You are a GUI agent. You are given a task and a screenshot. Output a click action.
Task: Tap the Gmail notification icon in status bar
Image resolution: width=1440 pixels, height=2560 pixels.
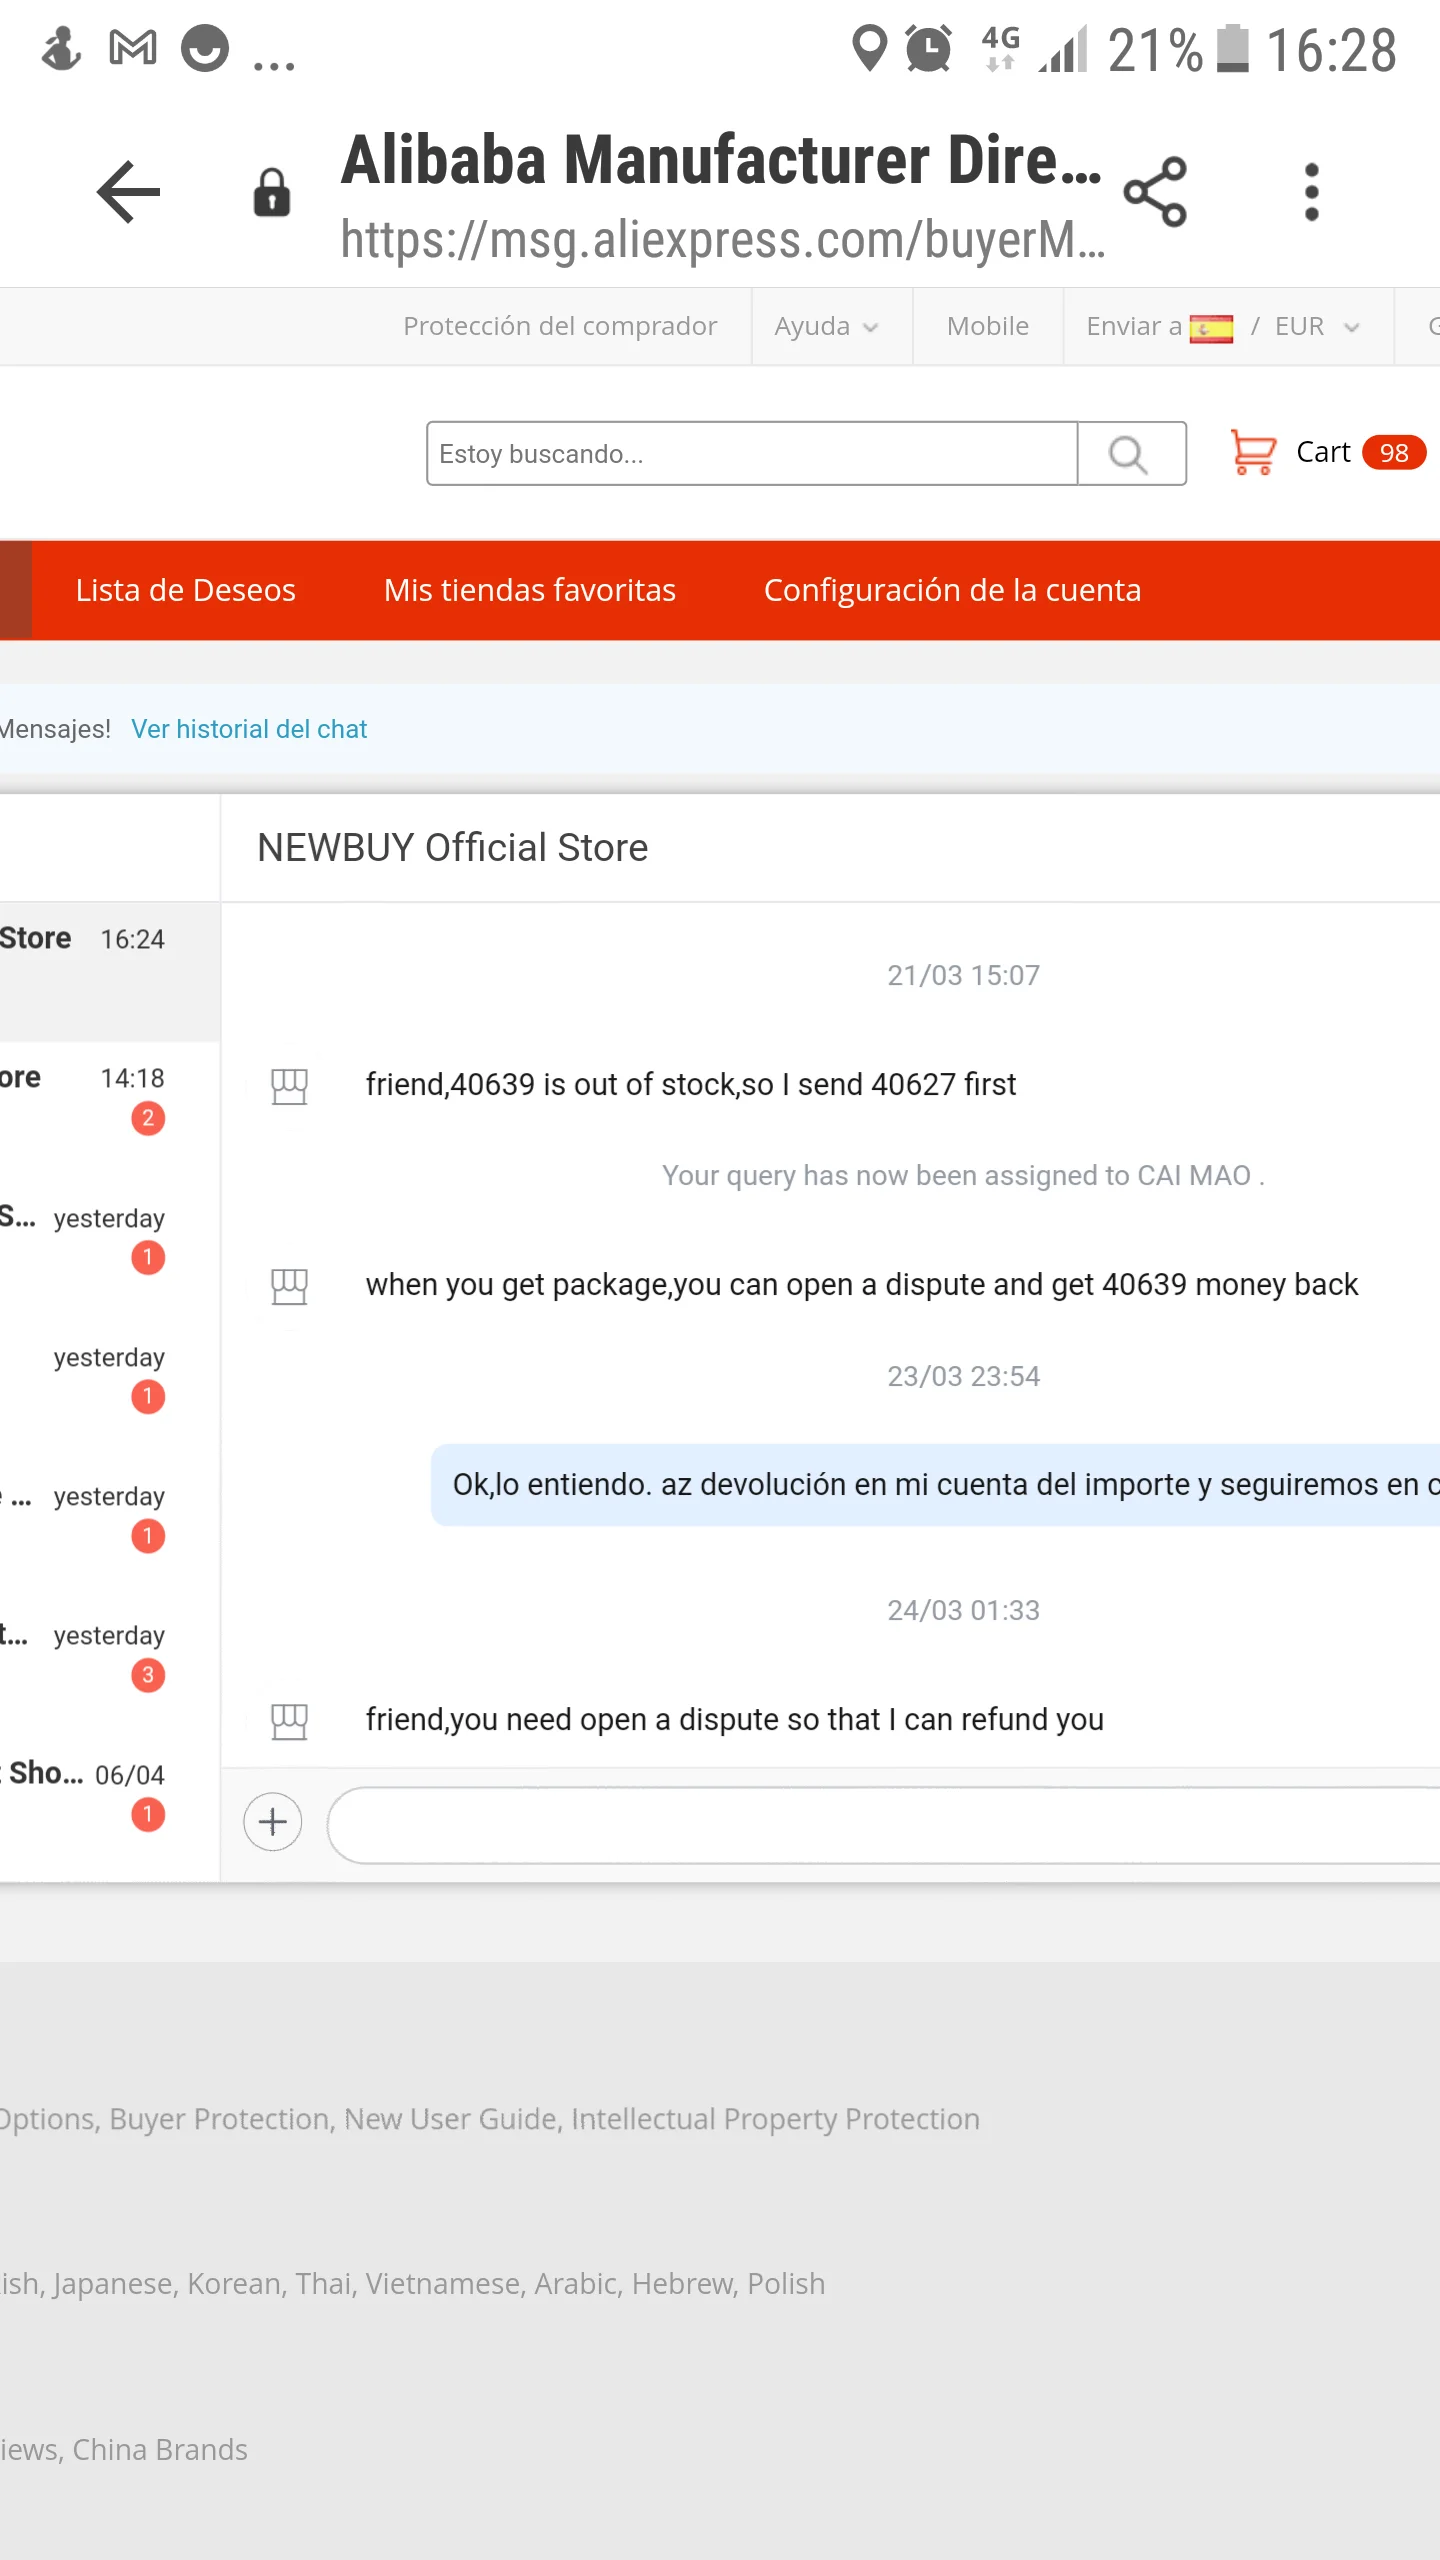tap(133, 48)
